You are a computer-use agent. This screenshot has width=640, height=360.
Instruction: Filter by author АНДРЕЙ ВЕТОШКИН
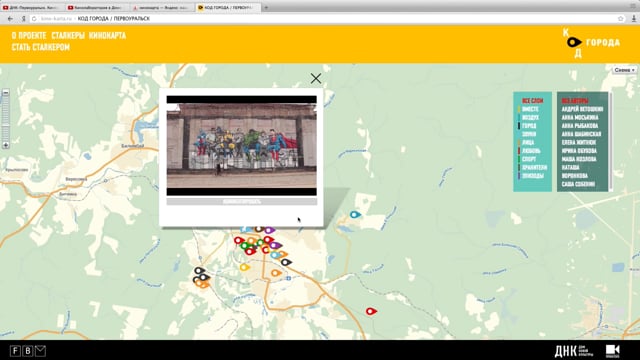(582, 109)
